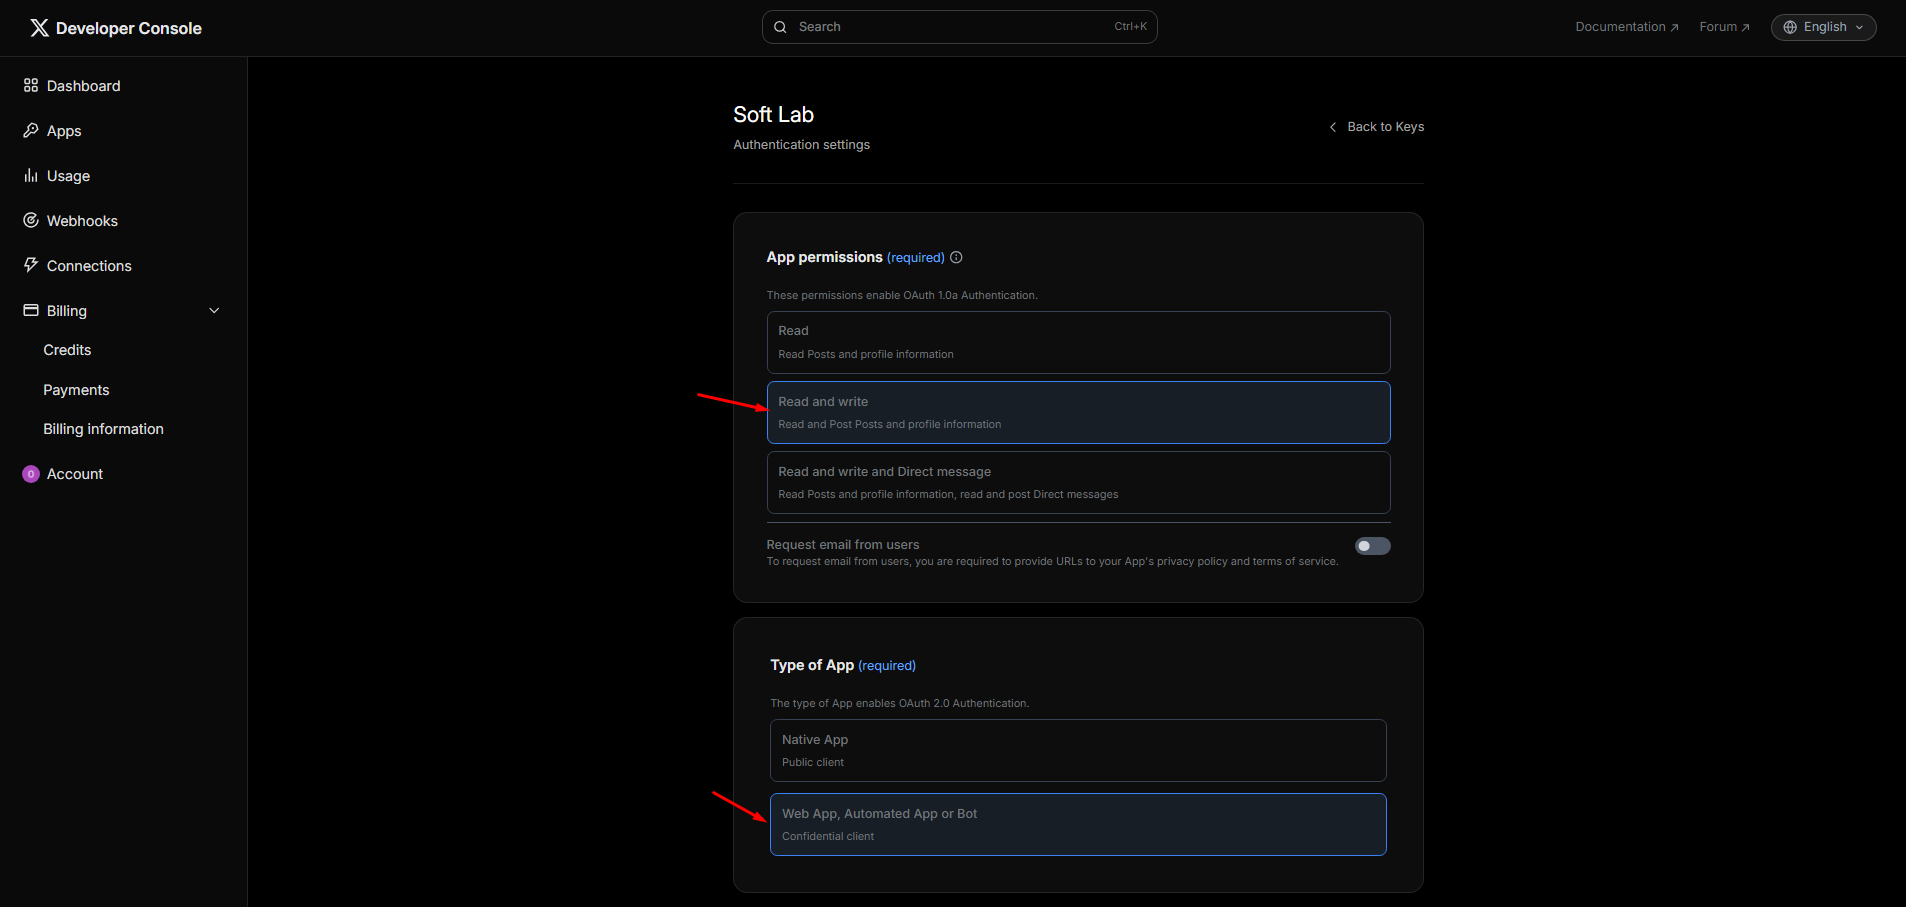The width and height of the screenshot is (1906, 907).
Task: Open Billing information page
Action: (103, 429)
